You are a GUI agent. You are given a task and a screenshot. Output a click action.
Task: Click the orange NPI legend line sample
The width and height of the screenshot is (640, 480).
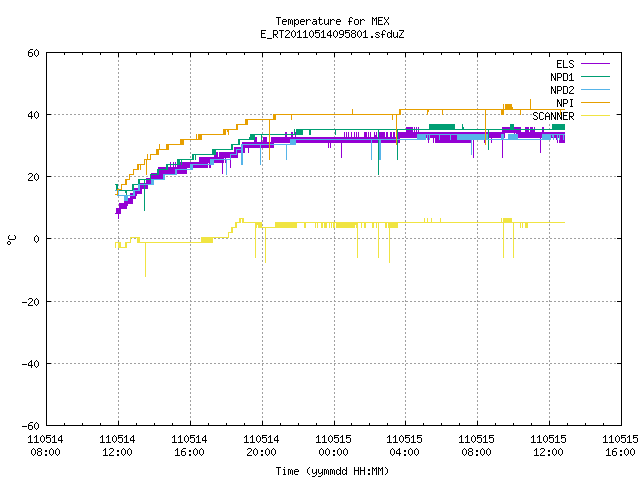[595, 103]
